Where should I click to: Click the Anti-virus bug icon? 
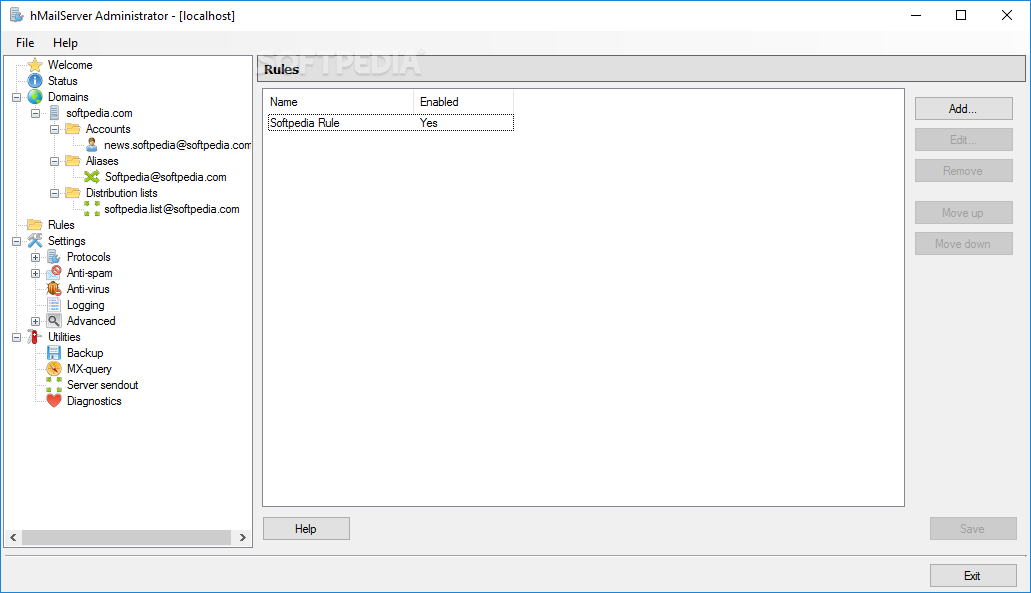tap(54, 289)
